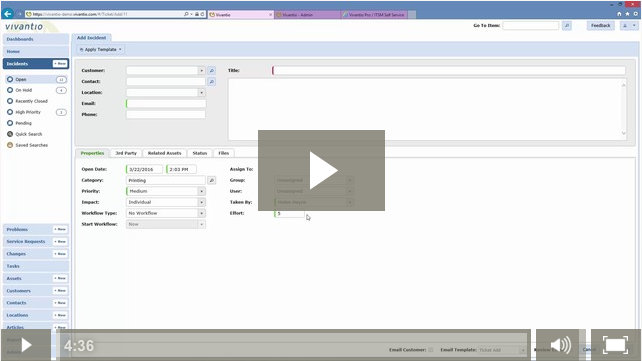Click the Customer lookup magnifier icon
This screenshot has width=642, height=361.
(212, 70)
